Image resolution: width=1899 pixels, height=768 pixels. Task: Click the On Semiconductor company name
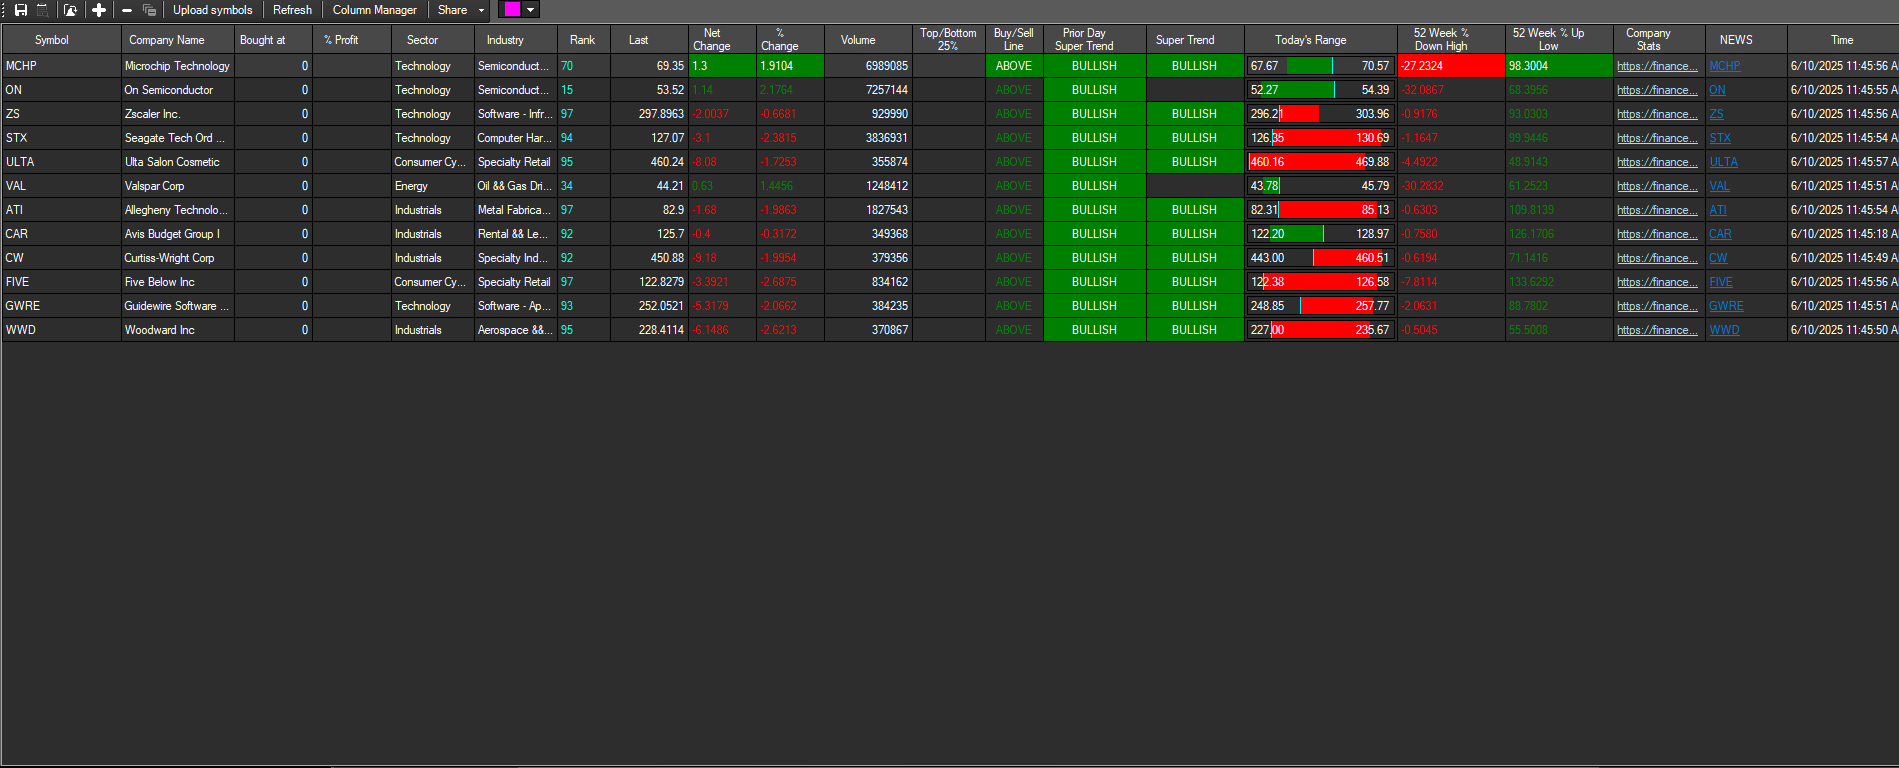coord(168,90)
